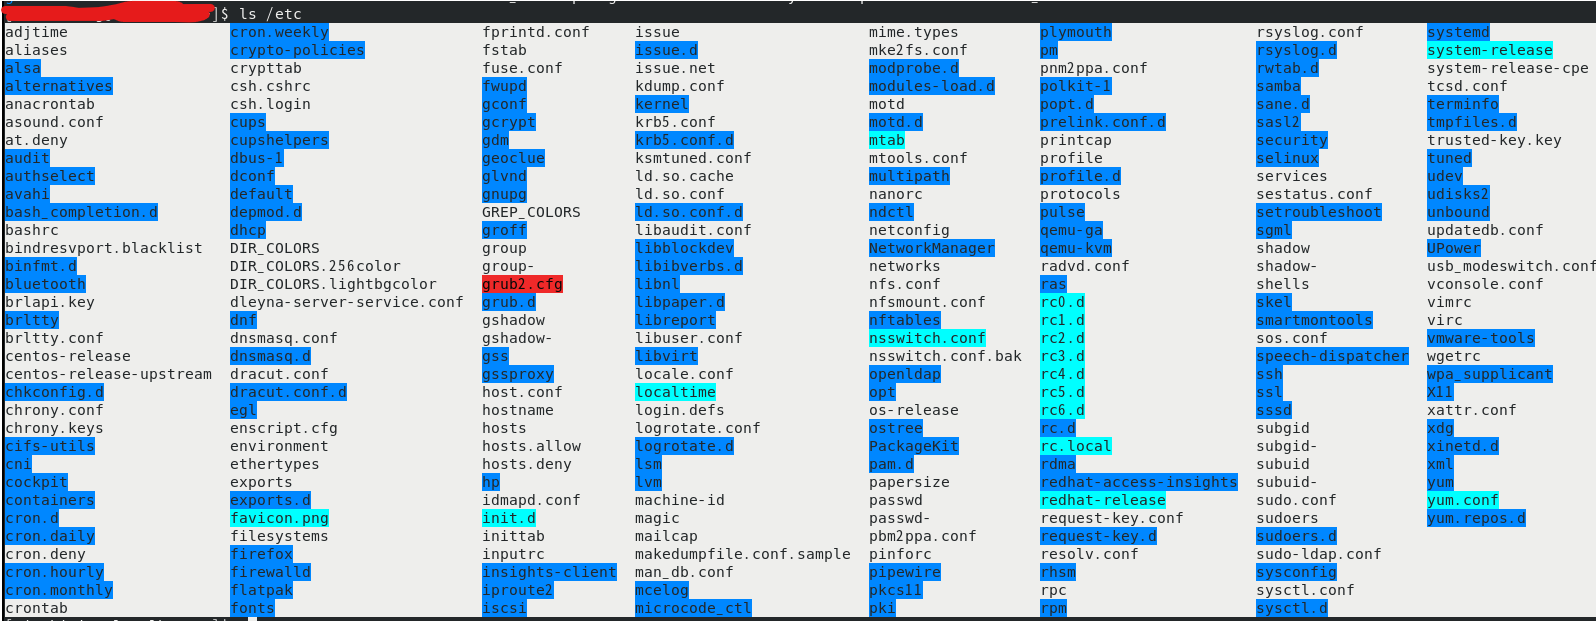
Task: Click the 'ls /etc' command text
Action: pos(270,14)
